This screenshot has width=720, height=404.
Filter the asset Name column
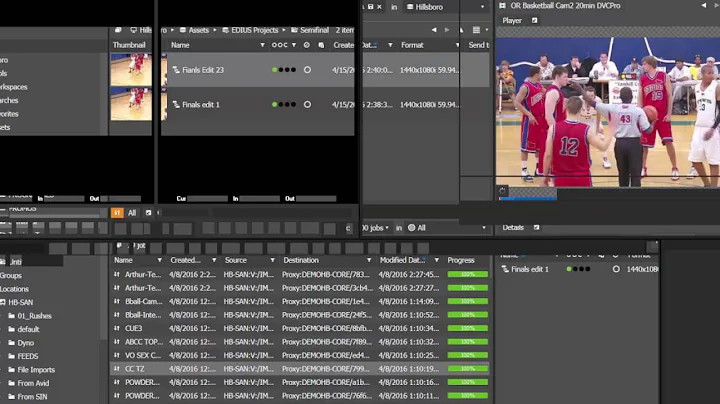tap(262, 45)
